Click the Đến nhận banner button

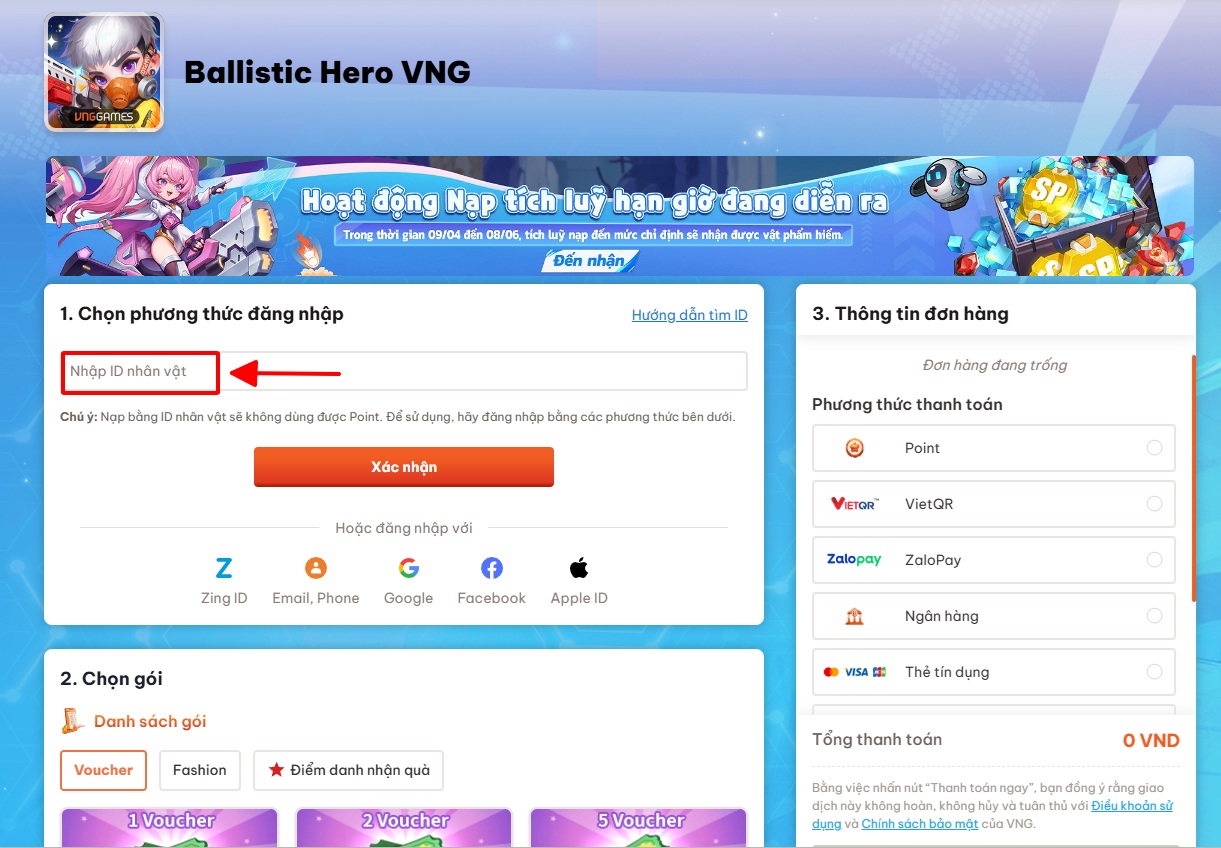pyautogui.click(x=590, y=261)
